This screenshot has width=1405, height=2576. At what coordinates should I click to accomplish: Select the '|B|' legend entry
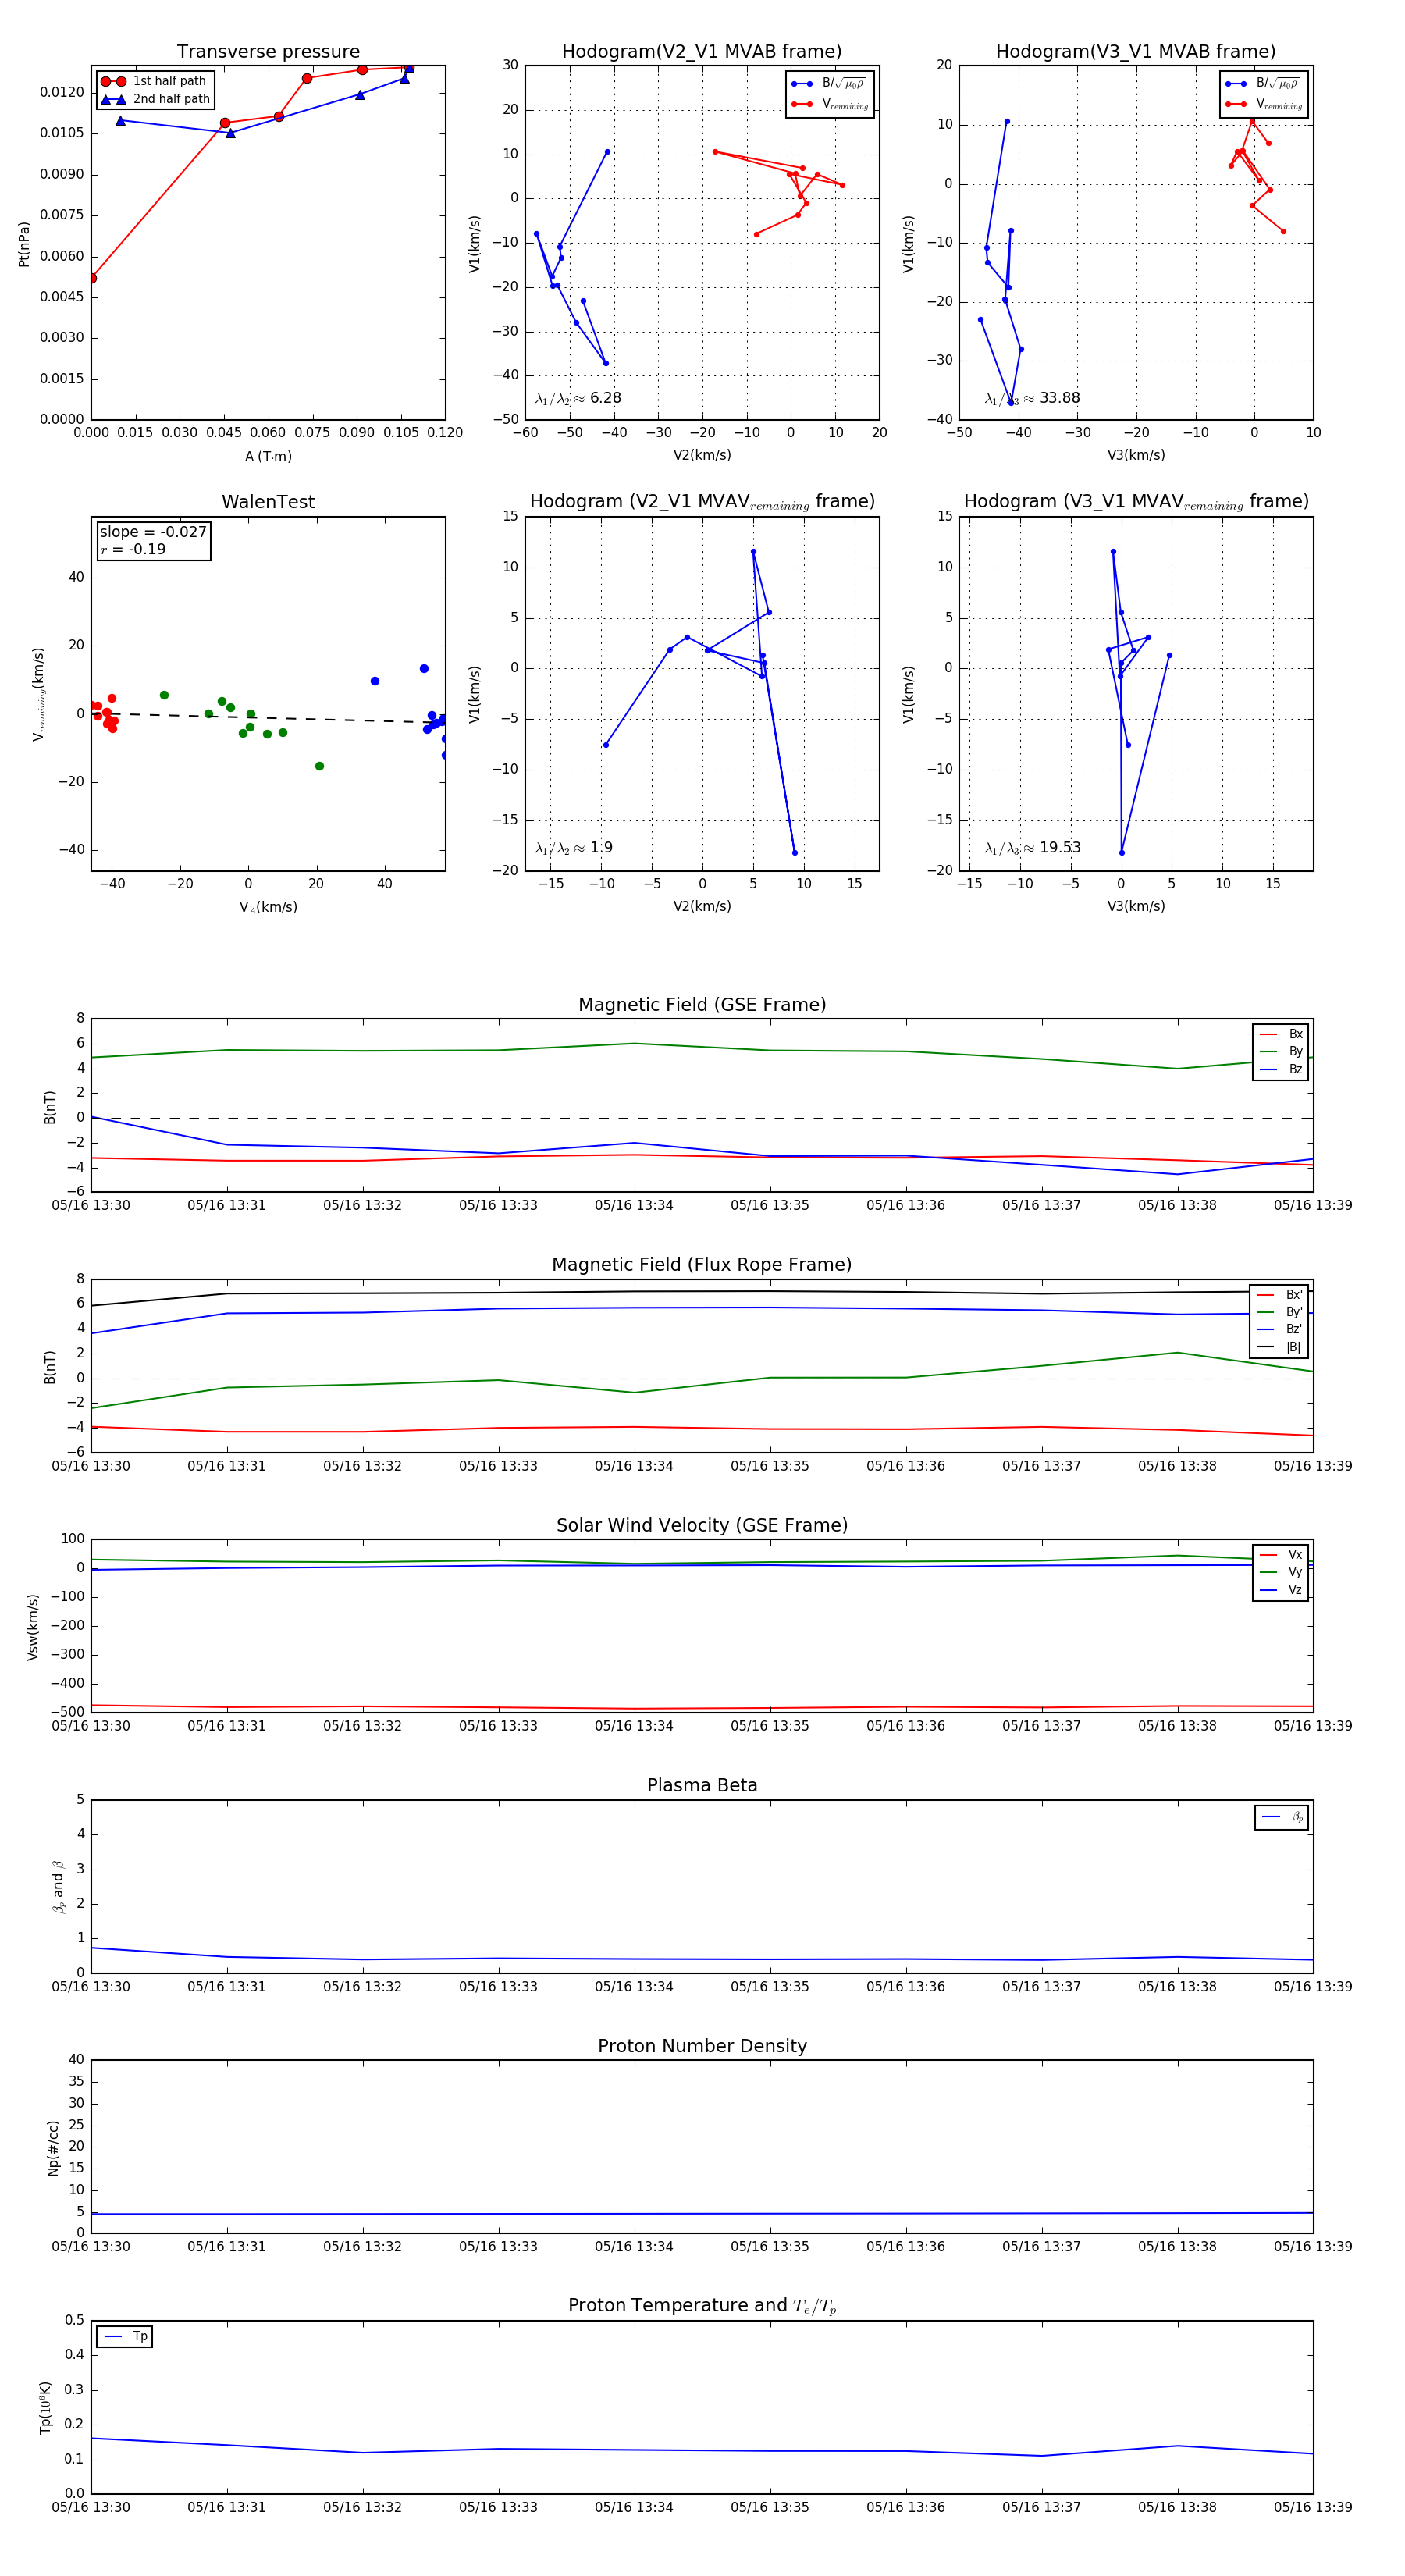(1279, 1347)
